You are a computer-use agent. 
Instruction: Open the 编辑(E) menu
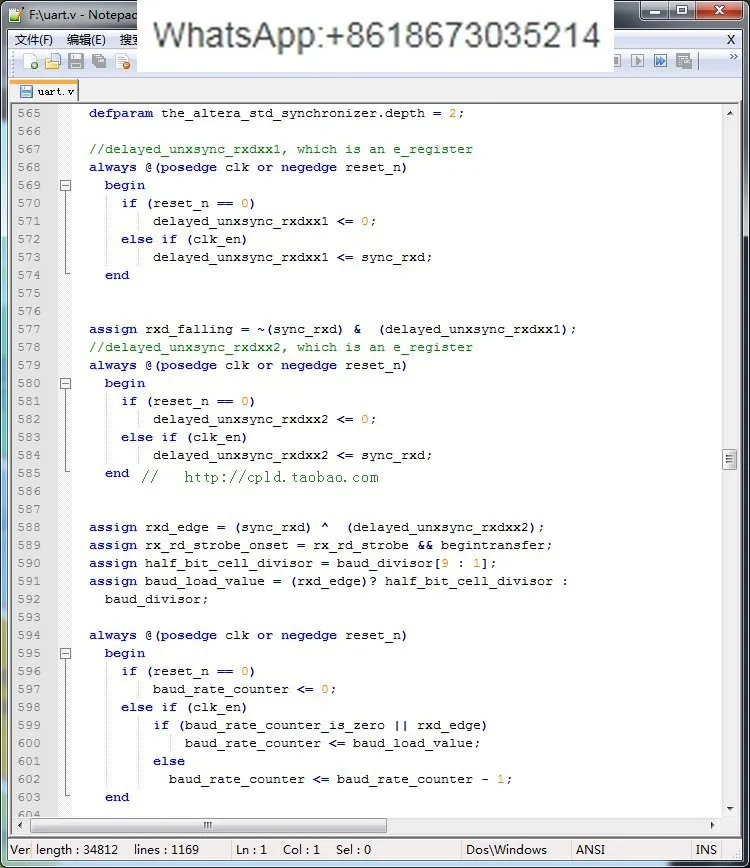(86, 40)
